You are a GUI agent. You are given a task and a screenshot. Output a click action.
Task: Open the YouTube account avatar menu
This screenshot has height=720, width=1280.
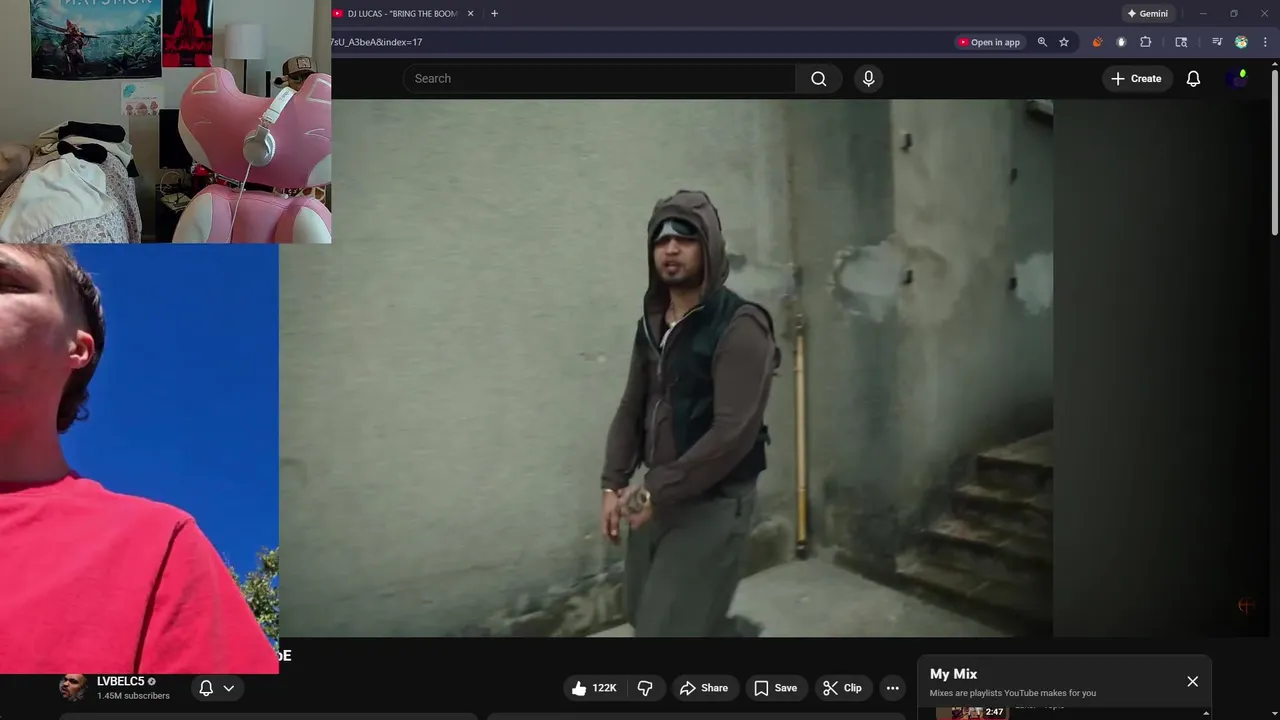point(1238,78)
